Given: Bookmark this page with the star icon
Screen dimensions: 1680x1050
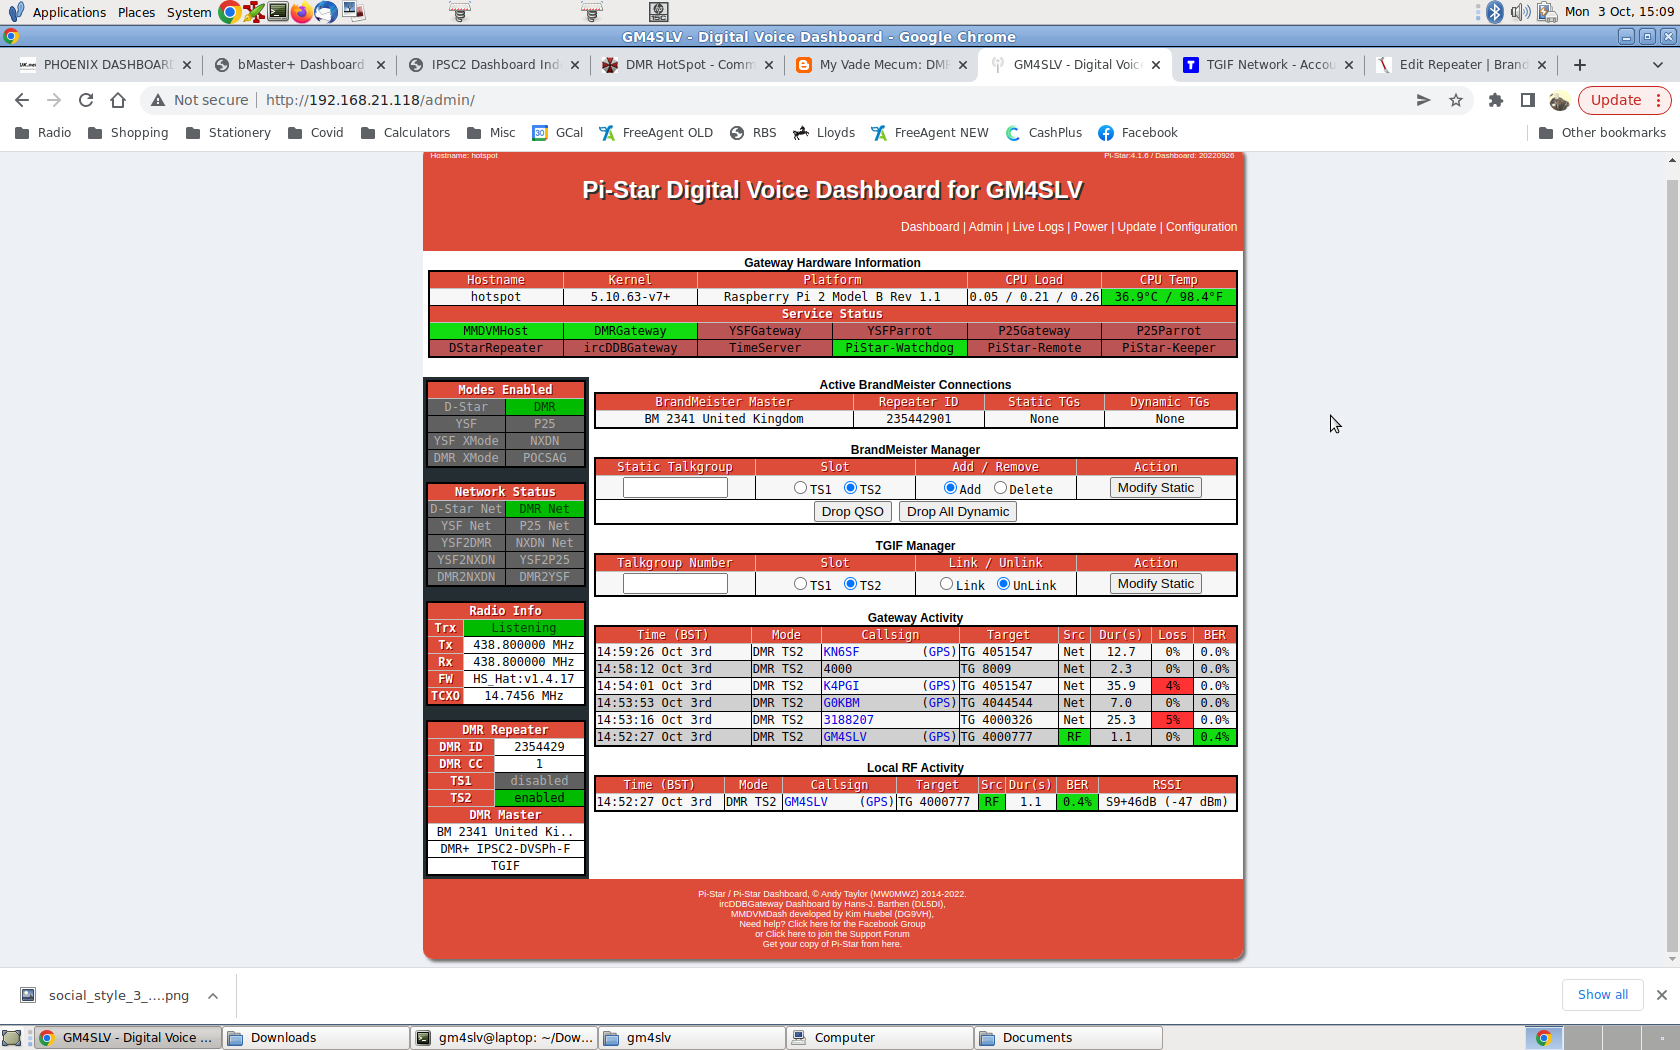Looking at the screenshot, I should [1456, 100].
